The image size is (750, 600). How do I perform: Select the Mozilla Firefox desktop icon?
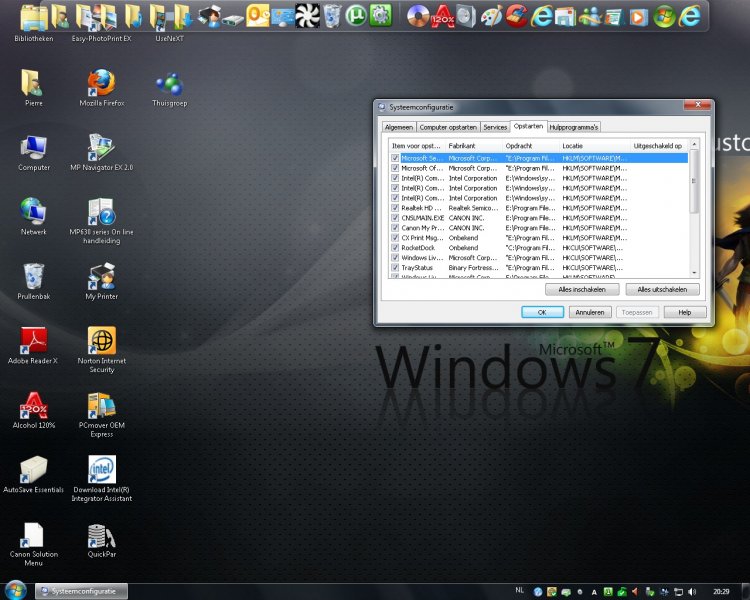101,88
